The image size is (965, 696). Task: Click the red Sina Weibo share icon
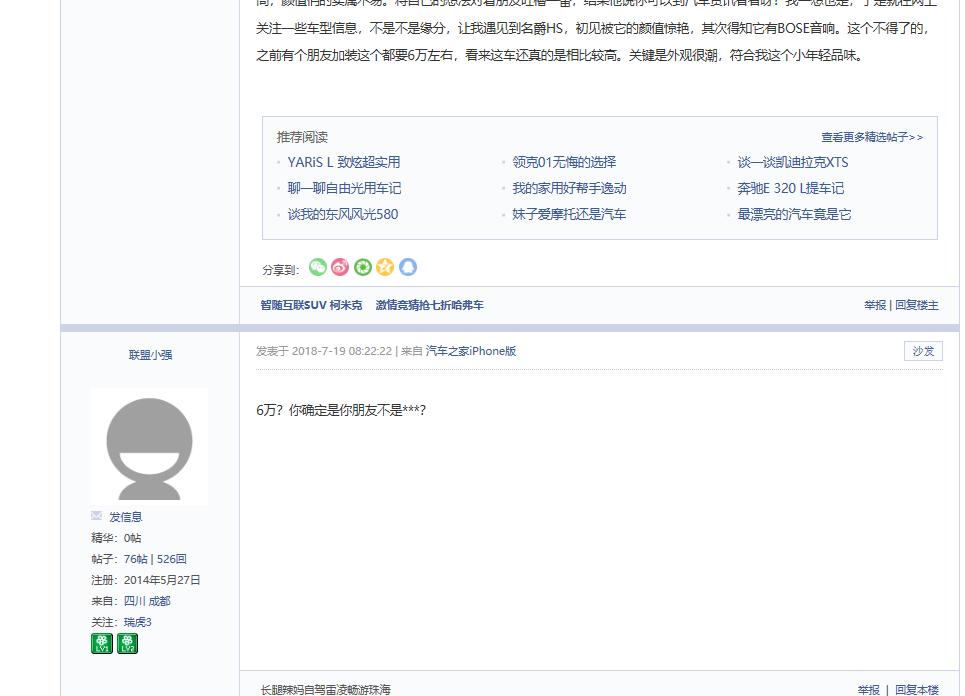(339, 268)
